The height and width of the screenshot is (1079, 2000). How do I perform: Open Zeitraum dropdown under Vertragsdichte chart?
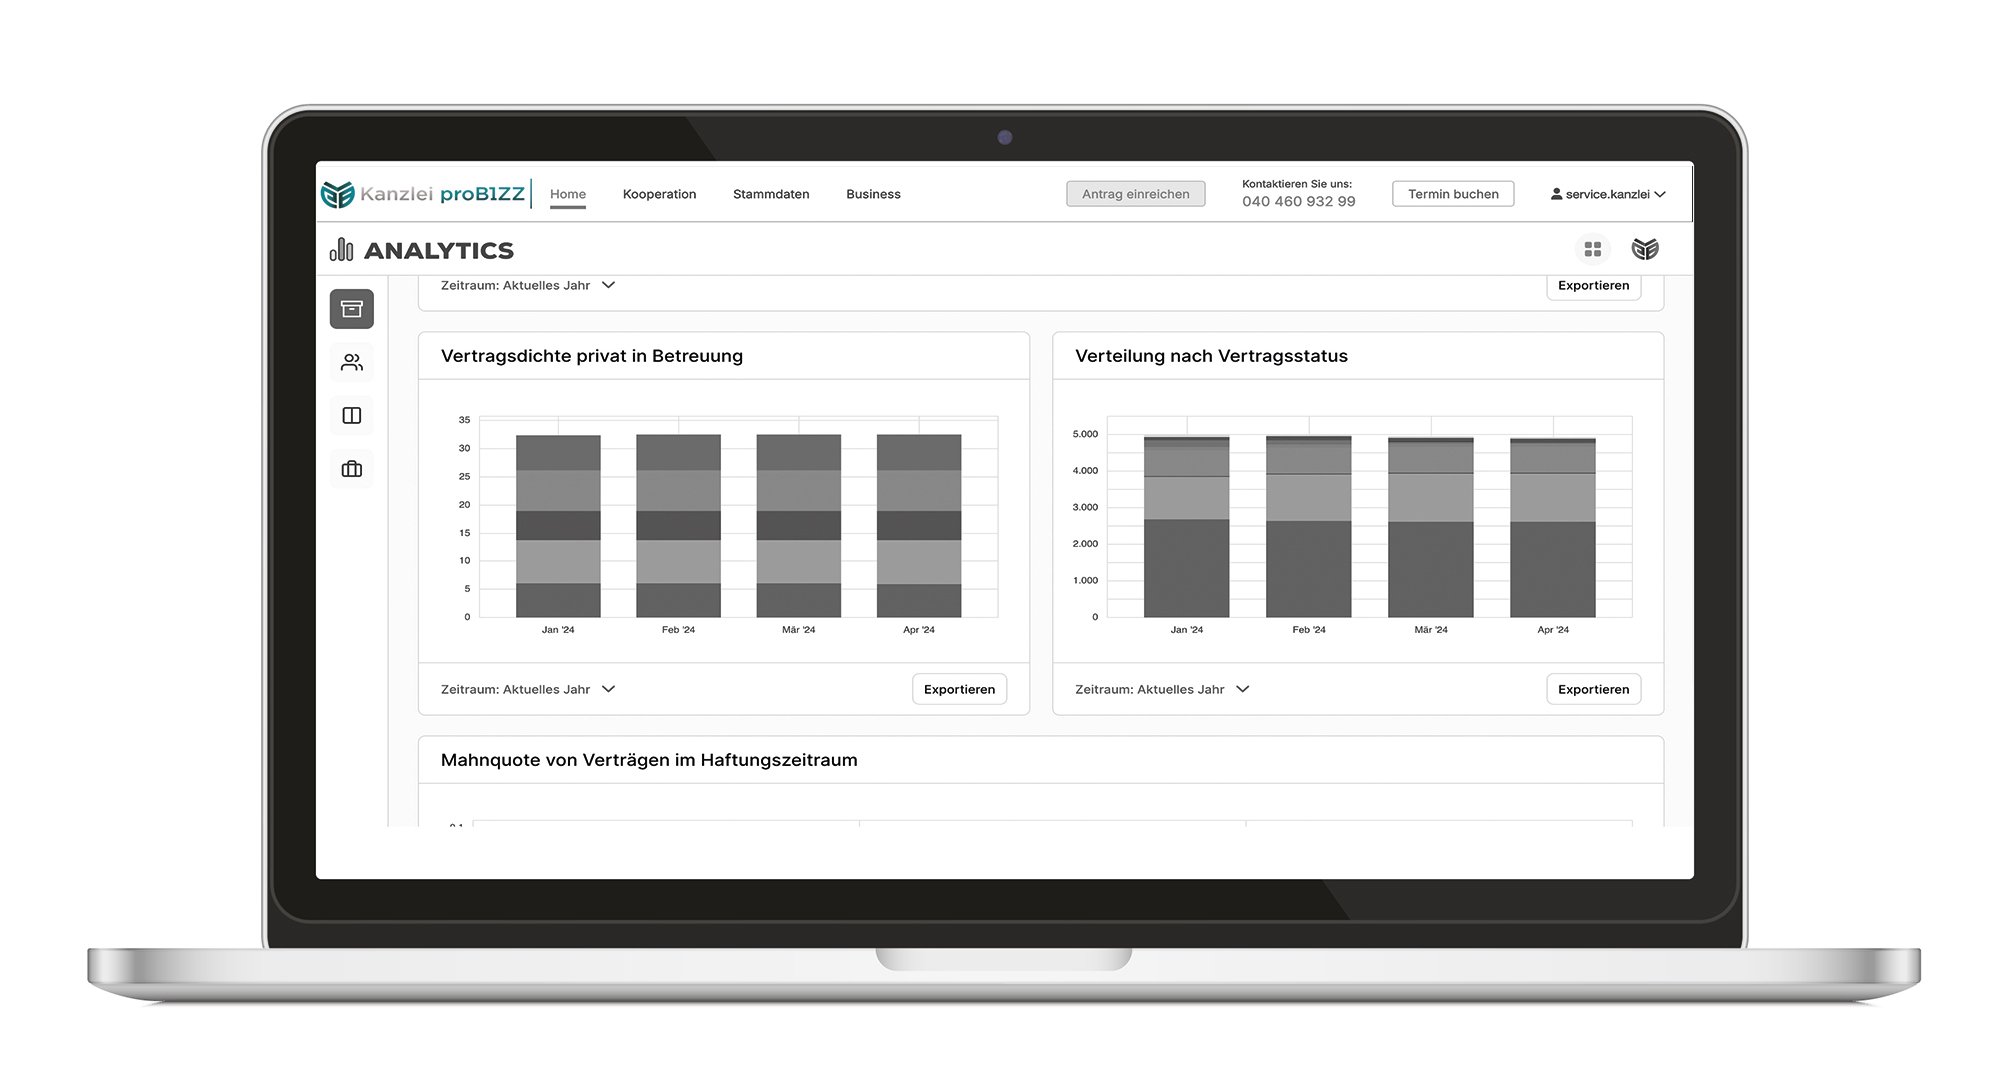coord(528,689)
